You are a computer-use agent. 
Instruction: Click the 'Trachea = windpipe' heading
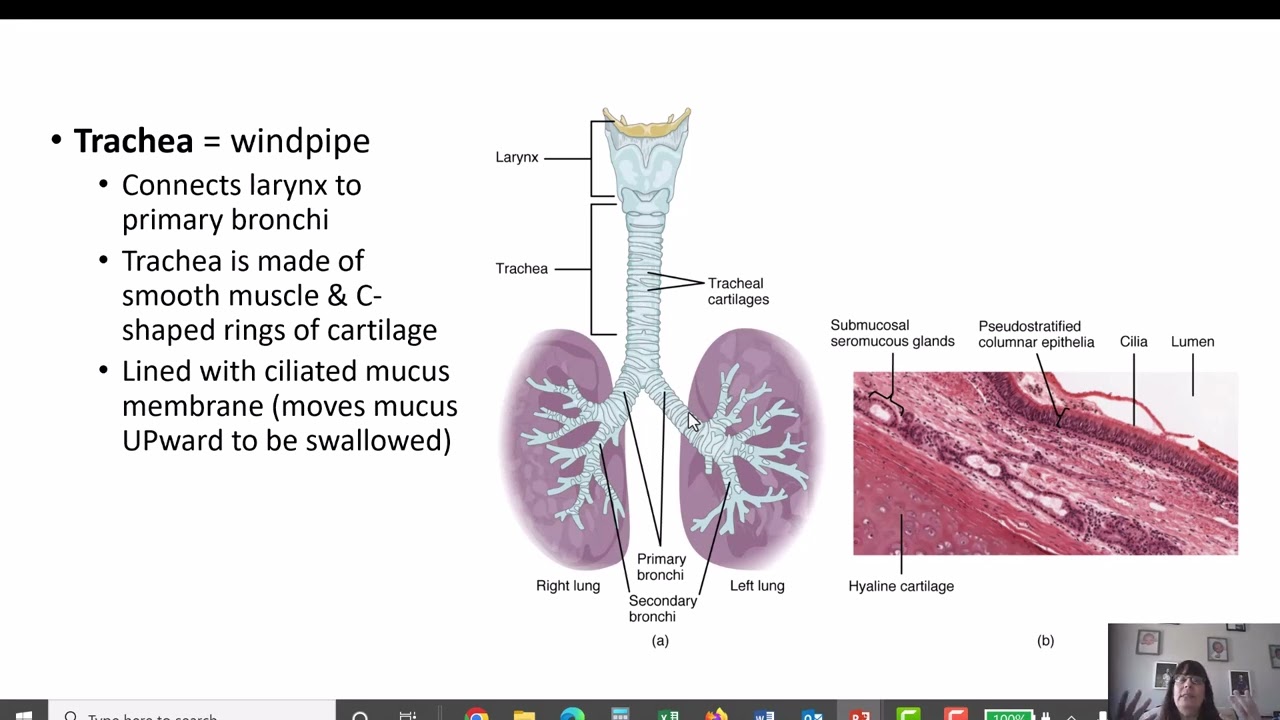(x=221, y=141)
